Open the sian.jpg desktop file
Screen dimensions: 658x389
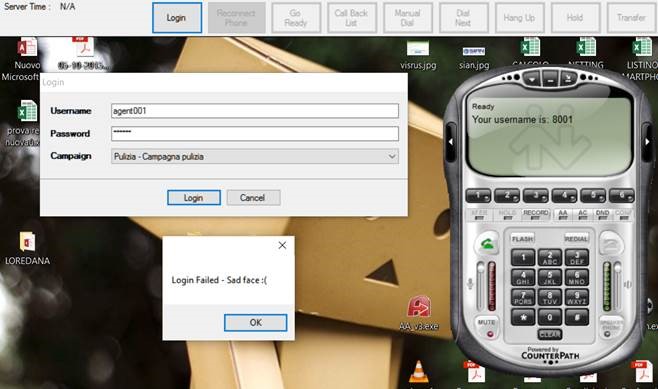[474, 57]
